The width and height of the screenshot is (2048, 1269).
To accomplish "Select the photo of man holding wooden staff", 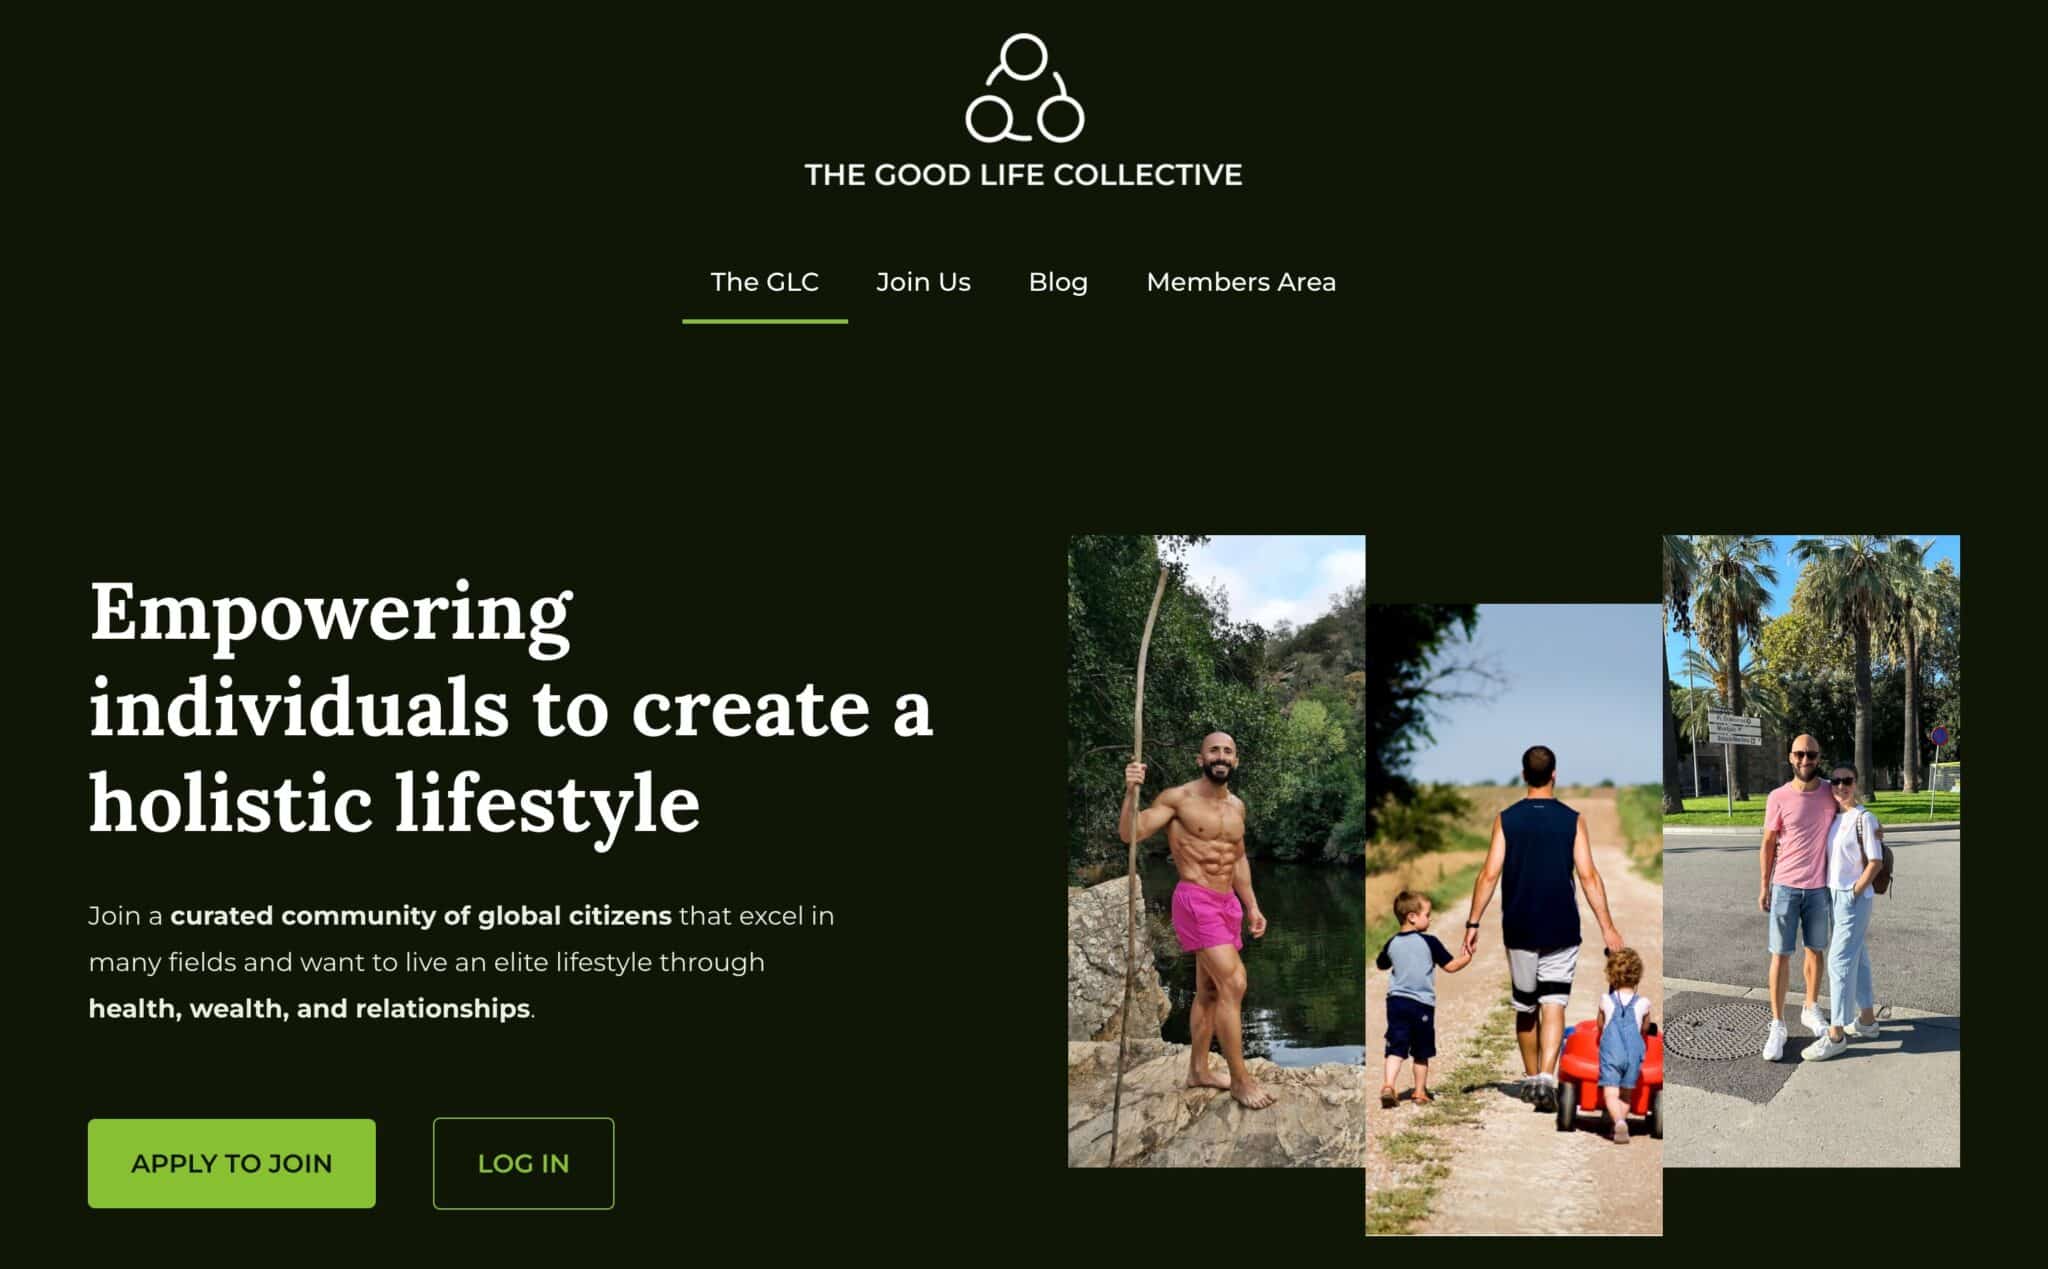I will click(x=1216, y=851).
